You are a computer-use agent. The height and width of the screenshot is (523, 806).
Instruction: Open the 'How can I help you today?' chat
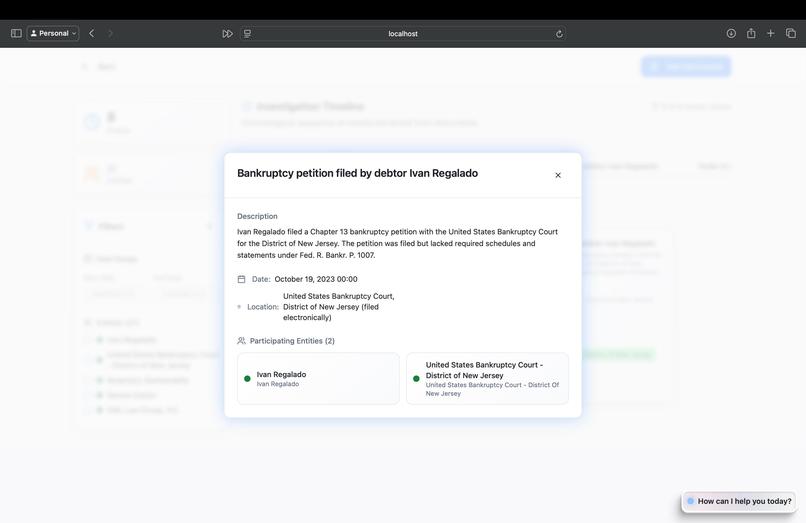pyautogui.click(x=739, y=501)
